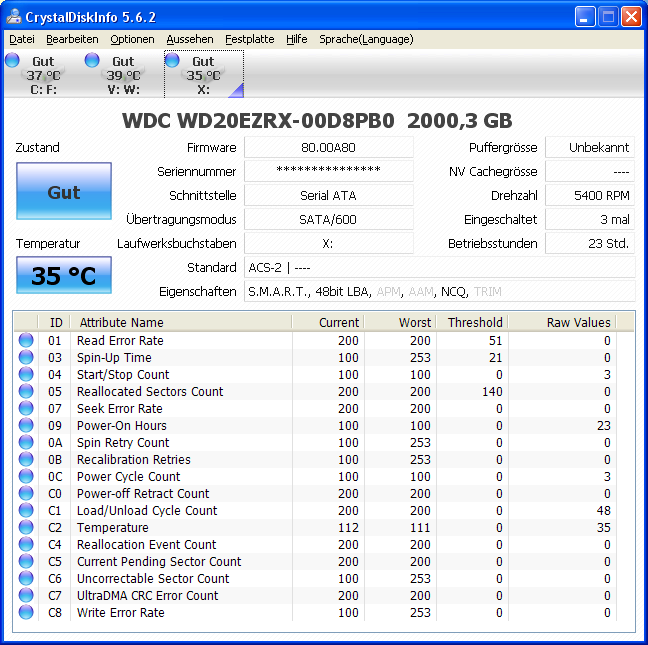Image resolution: width=648 pixels, height=645 pixels.
Task: Click status orb of Uncorrectable Sector Count
Action: click(x=26, y=578)
